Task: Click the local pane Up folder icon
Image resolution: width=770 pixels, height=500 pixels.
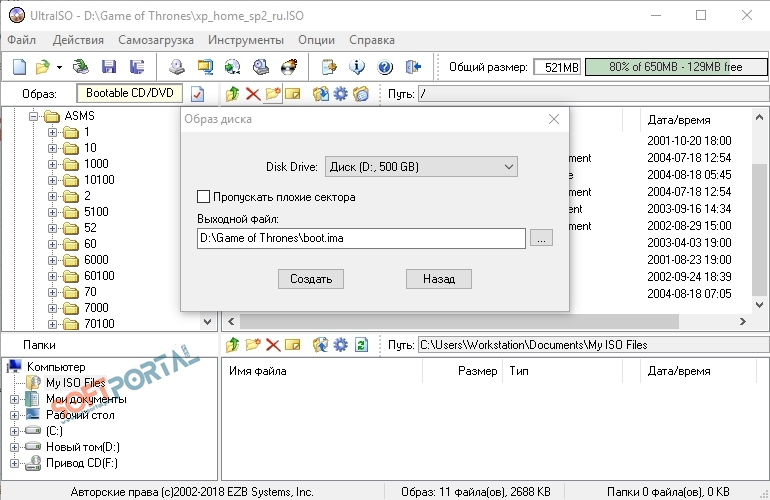Action: point(232,345)
